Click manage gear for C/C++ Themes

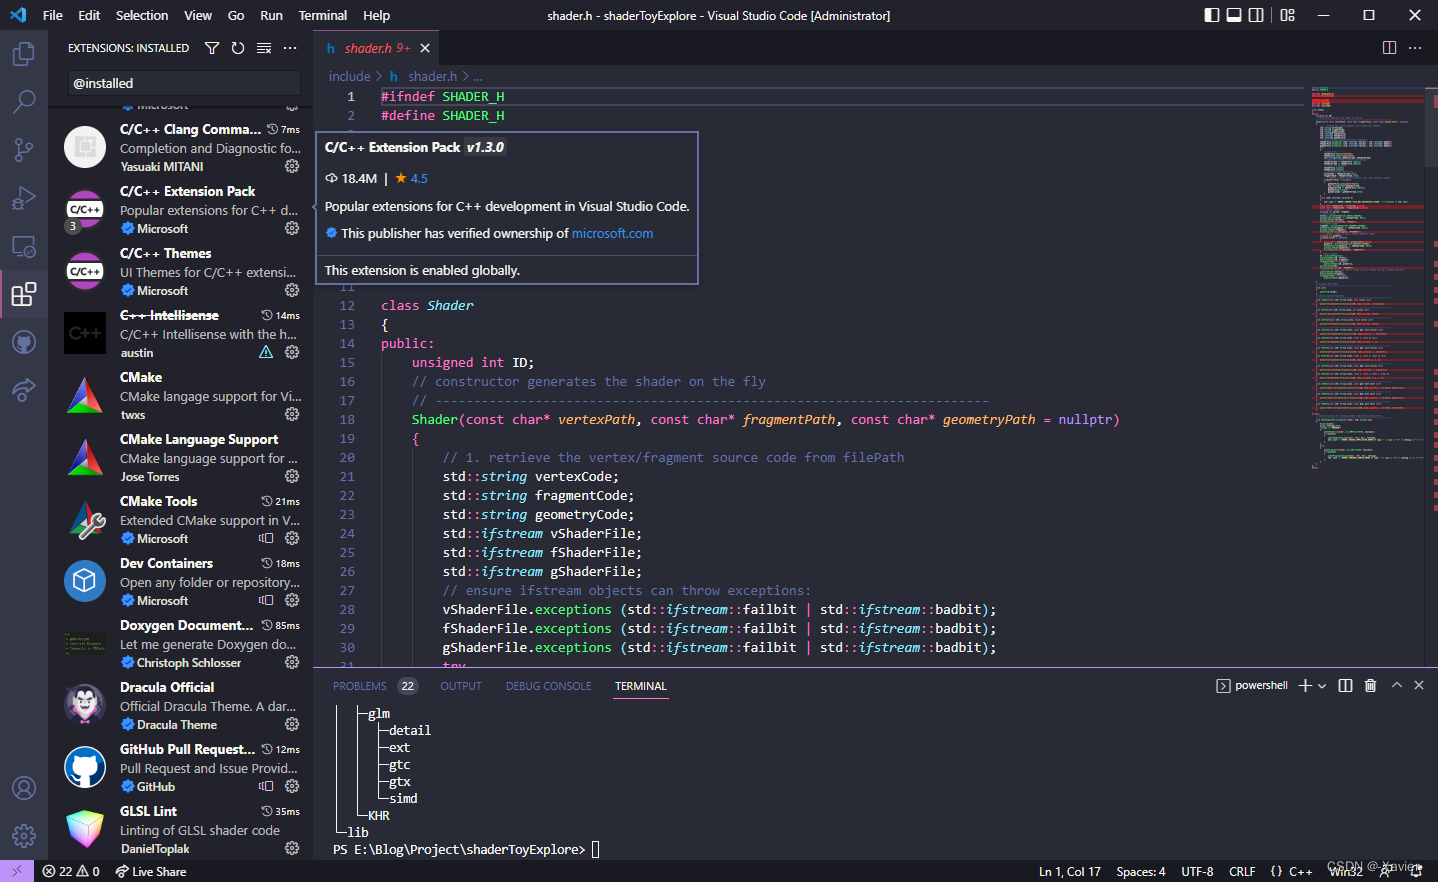coord(292,290)
